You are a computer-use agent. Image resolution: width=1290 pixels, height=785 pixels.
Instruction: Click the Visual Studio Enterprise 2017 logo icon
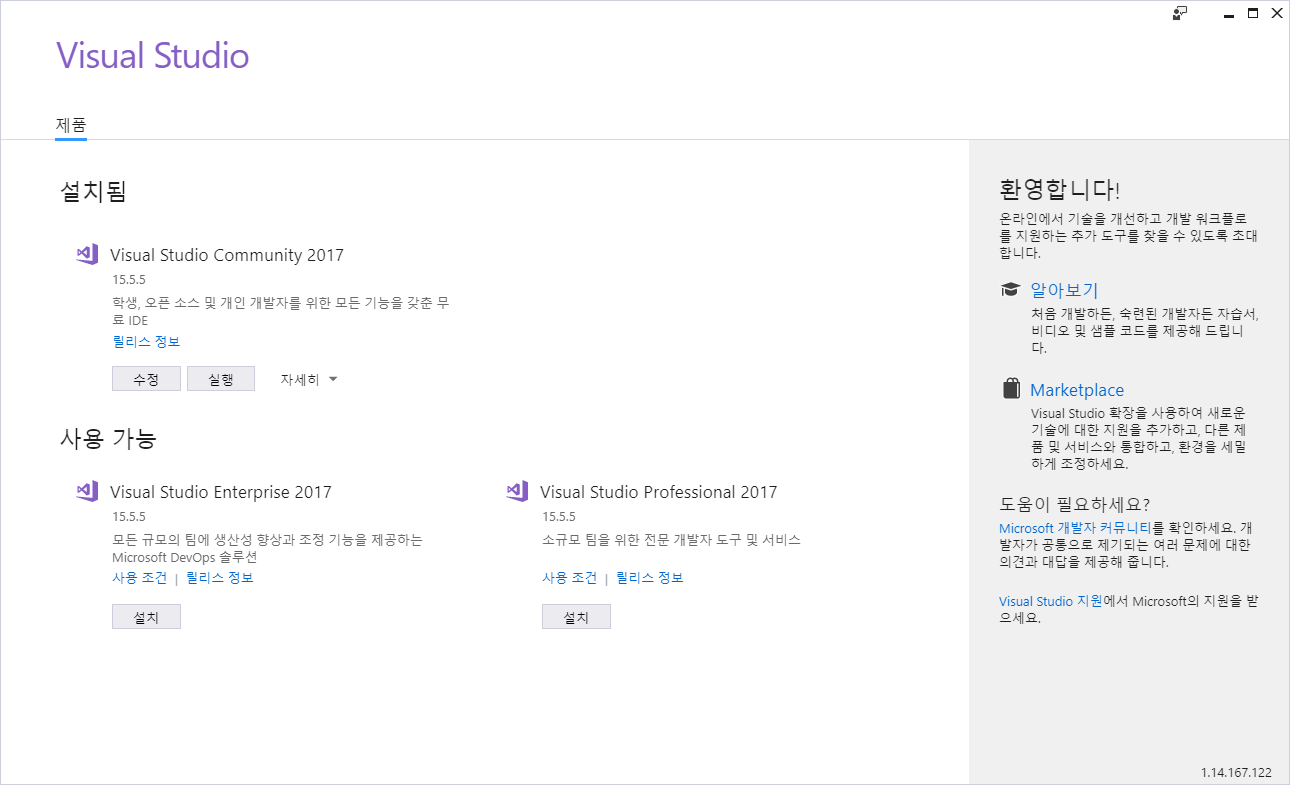(x=87, y=491)
